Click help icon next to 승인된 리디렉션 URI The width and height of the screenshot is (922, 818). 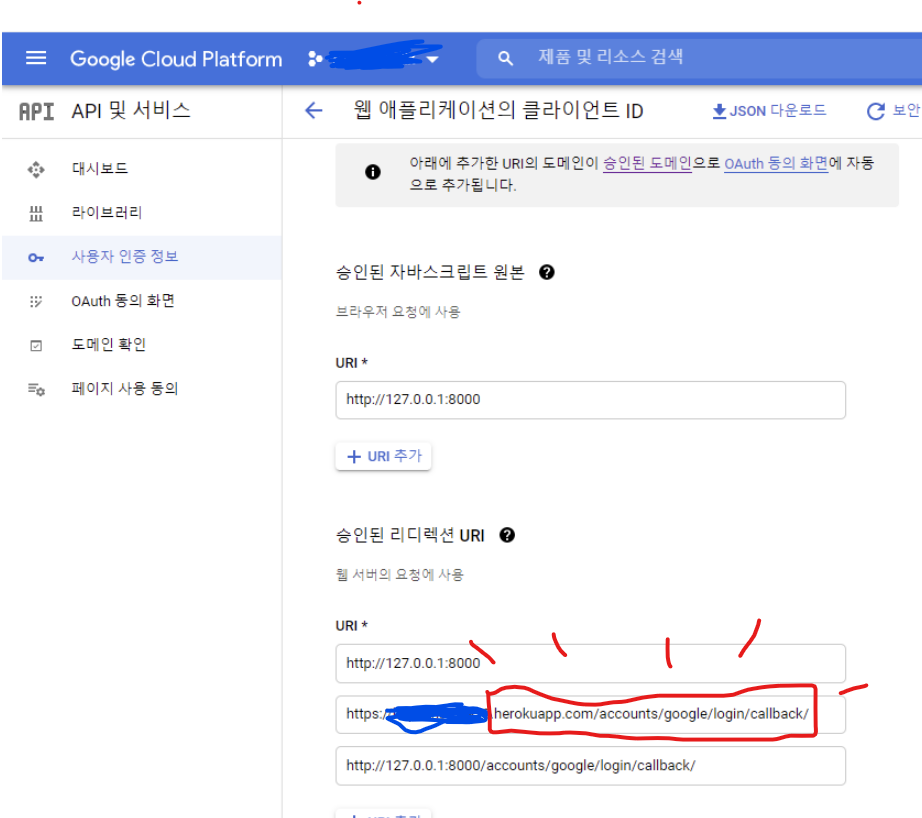pyautogui.click(x=507, y=535)
